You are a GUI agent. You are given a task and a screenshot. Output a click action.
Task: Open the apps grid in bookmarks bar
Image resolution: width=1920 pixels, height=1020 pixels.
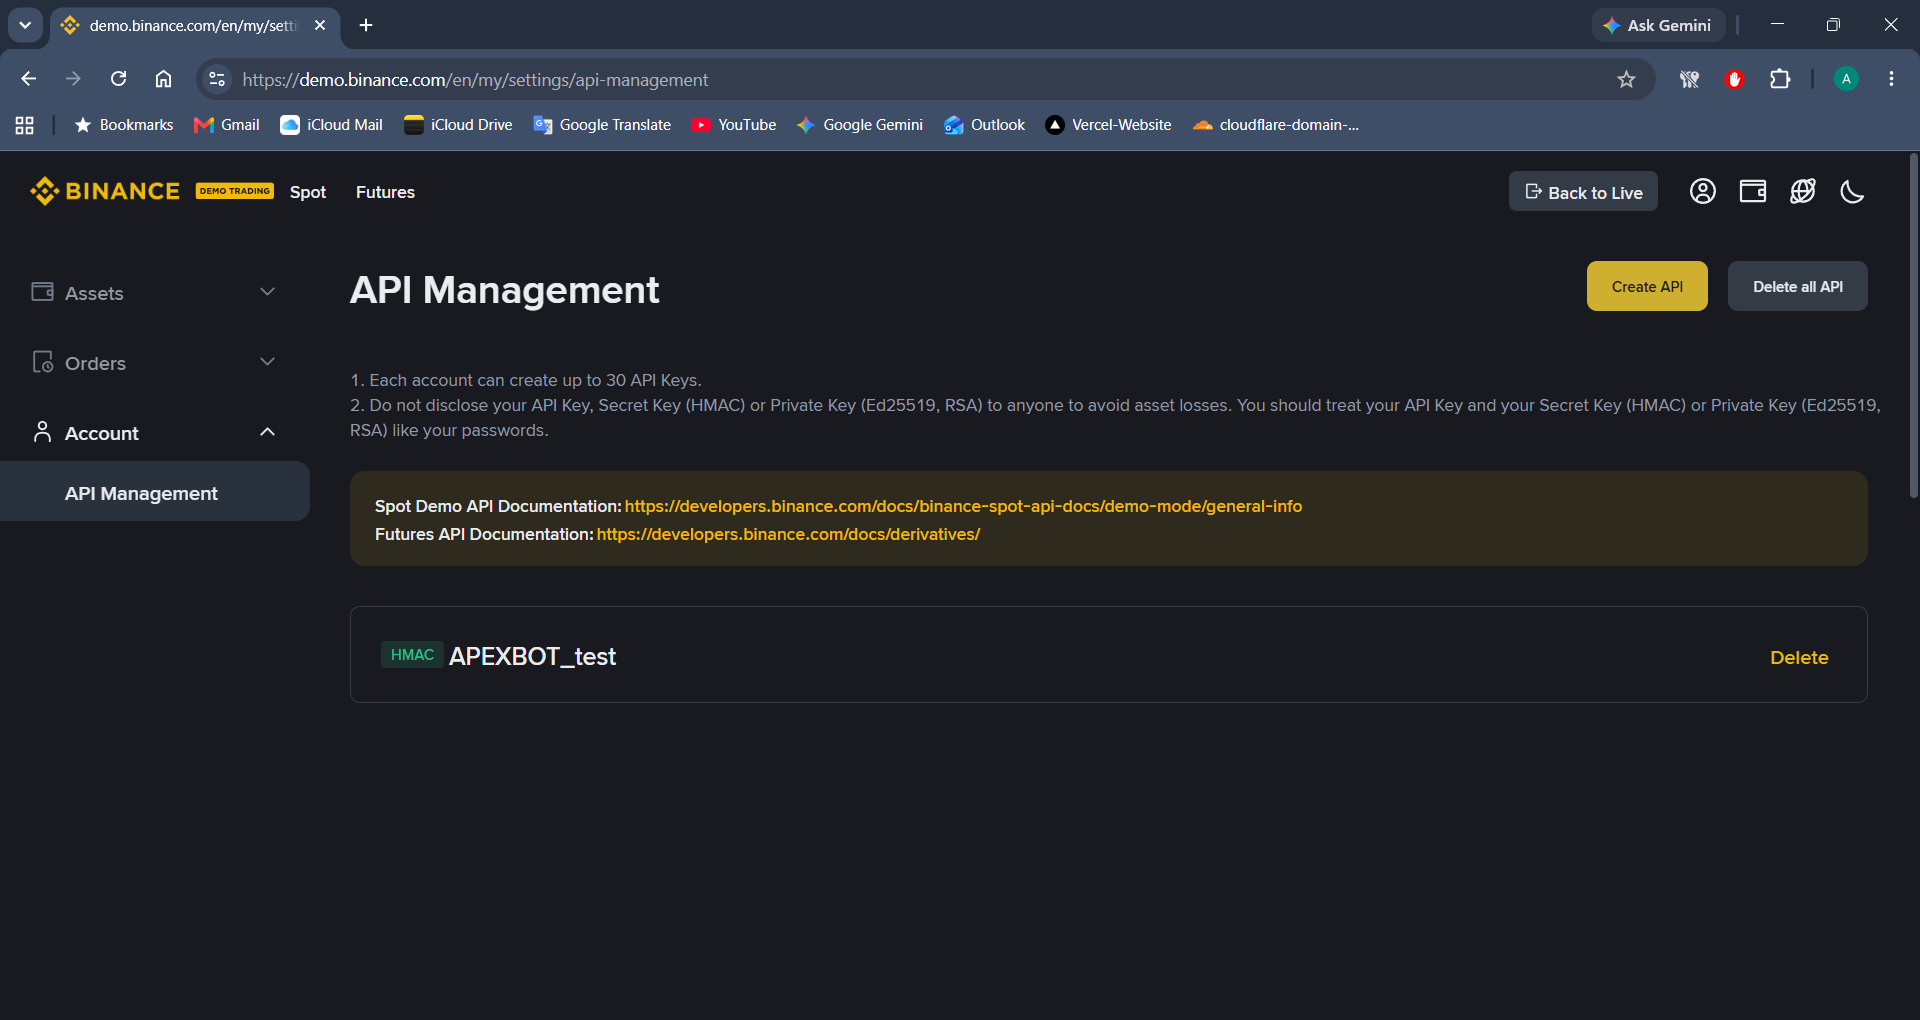point(25,125)
